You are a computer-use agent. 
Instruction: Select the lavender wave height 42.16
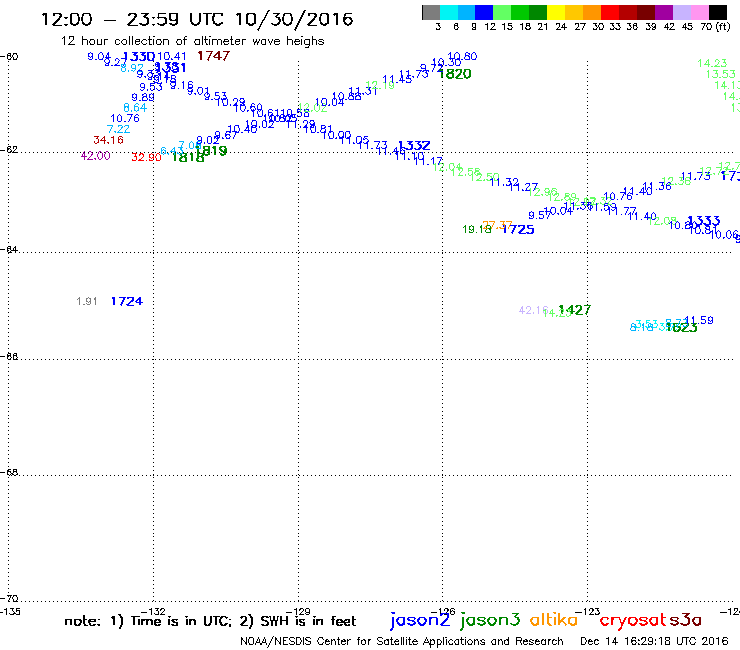point(533,310)
